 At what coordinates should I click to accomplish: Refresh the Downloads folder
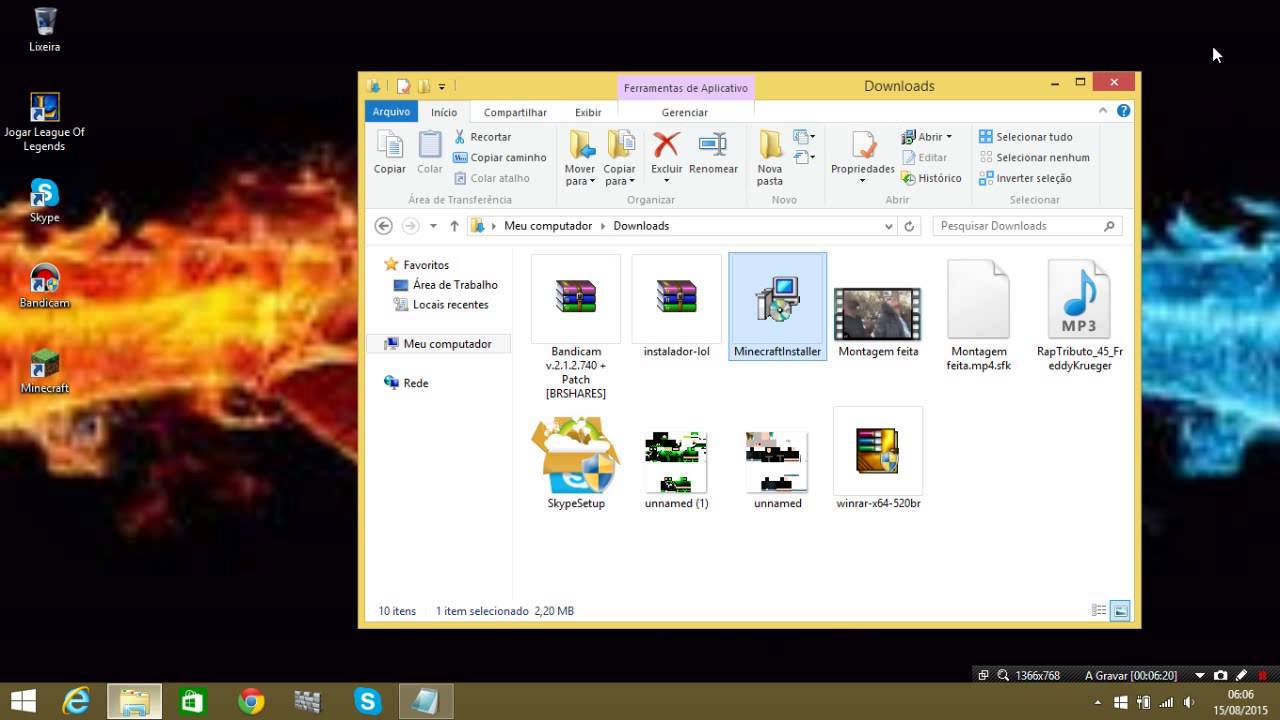(x=909, y=226)
